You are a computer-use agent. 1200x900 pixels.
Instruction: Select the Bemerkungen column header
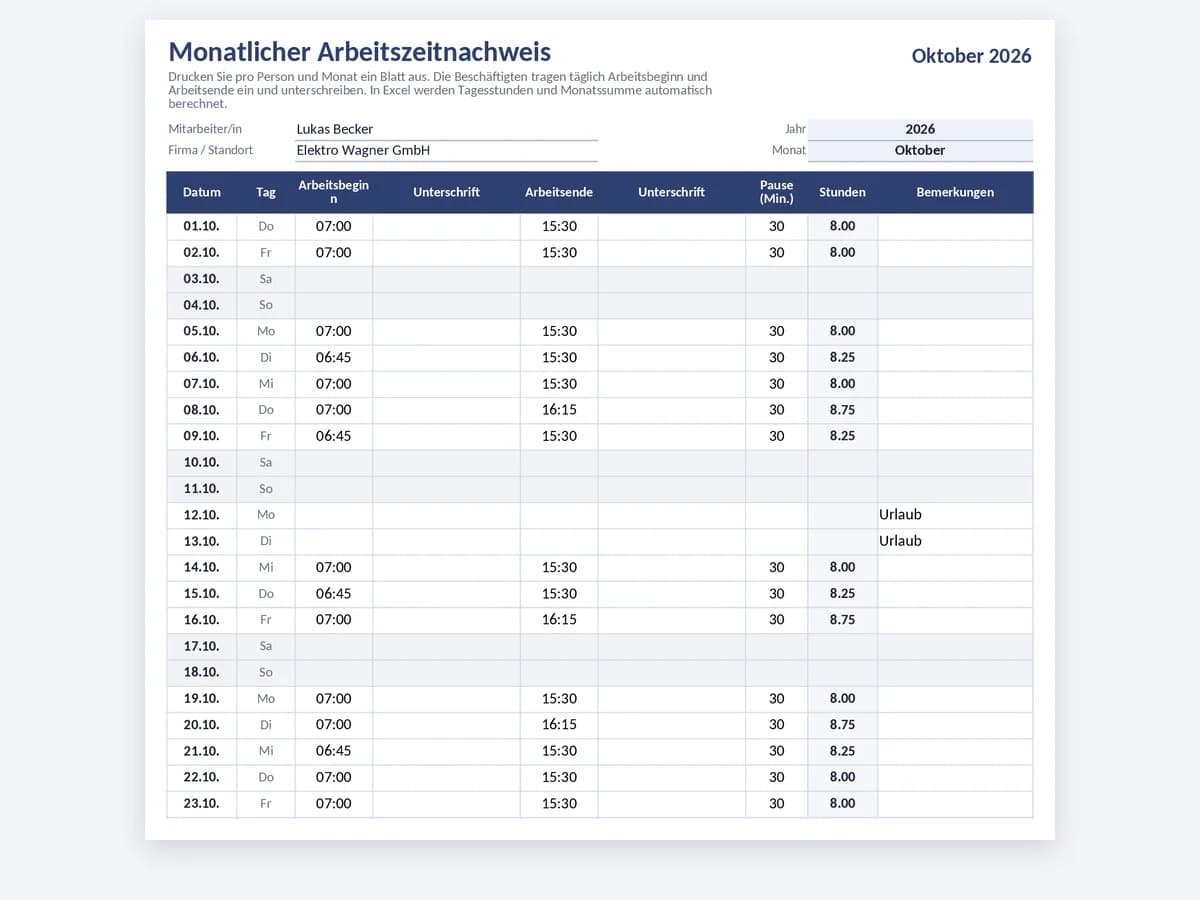click(955, 192)
